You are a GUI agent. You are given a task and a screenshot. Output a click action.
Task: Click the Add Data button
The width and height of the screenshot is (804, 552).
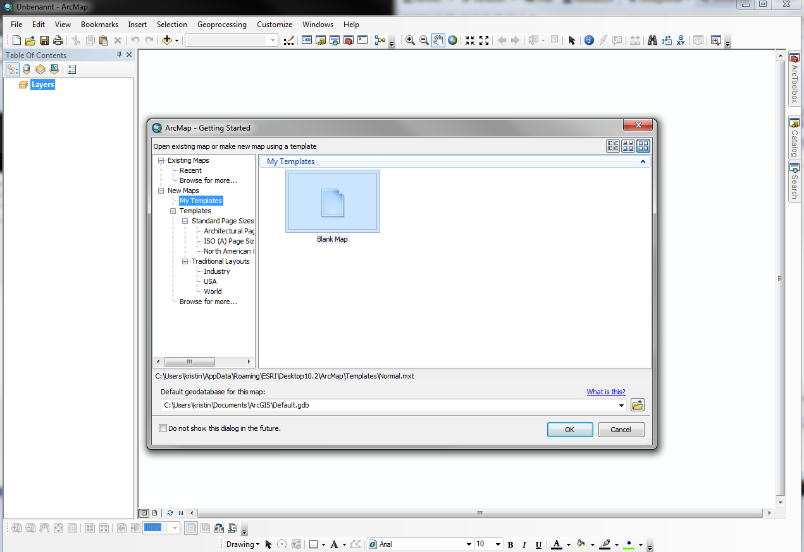tap(167, 40)
